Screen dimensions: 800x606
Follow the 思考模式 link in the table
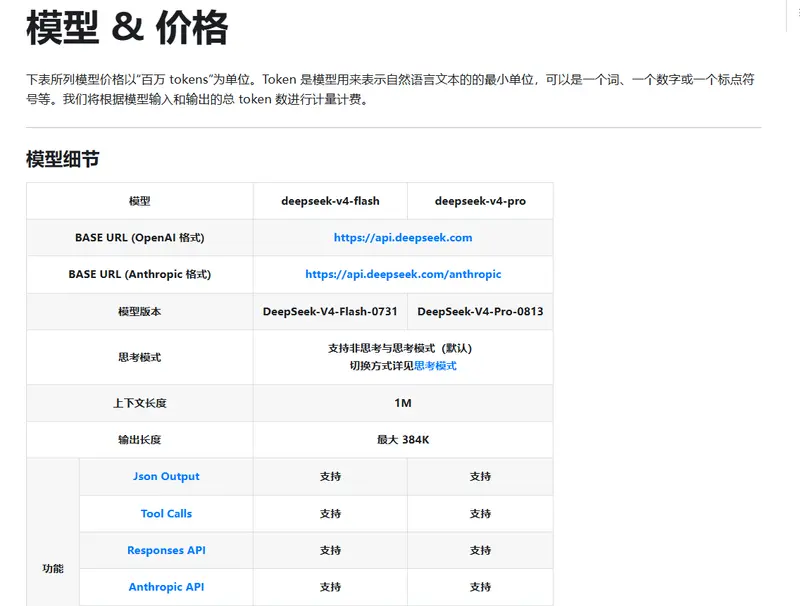coord(435,366)
